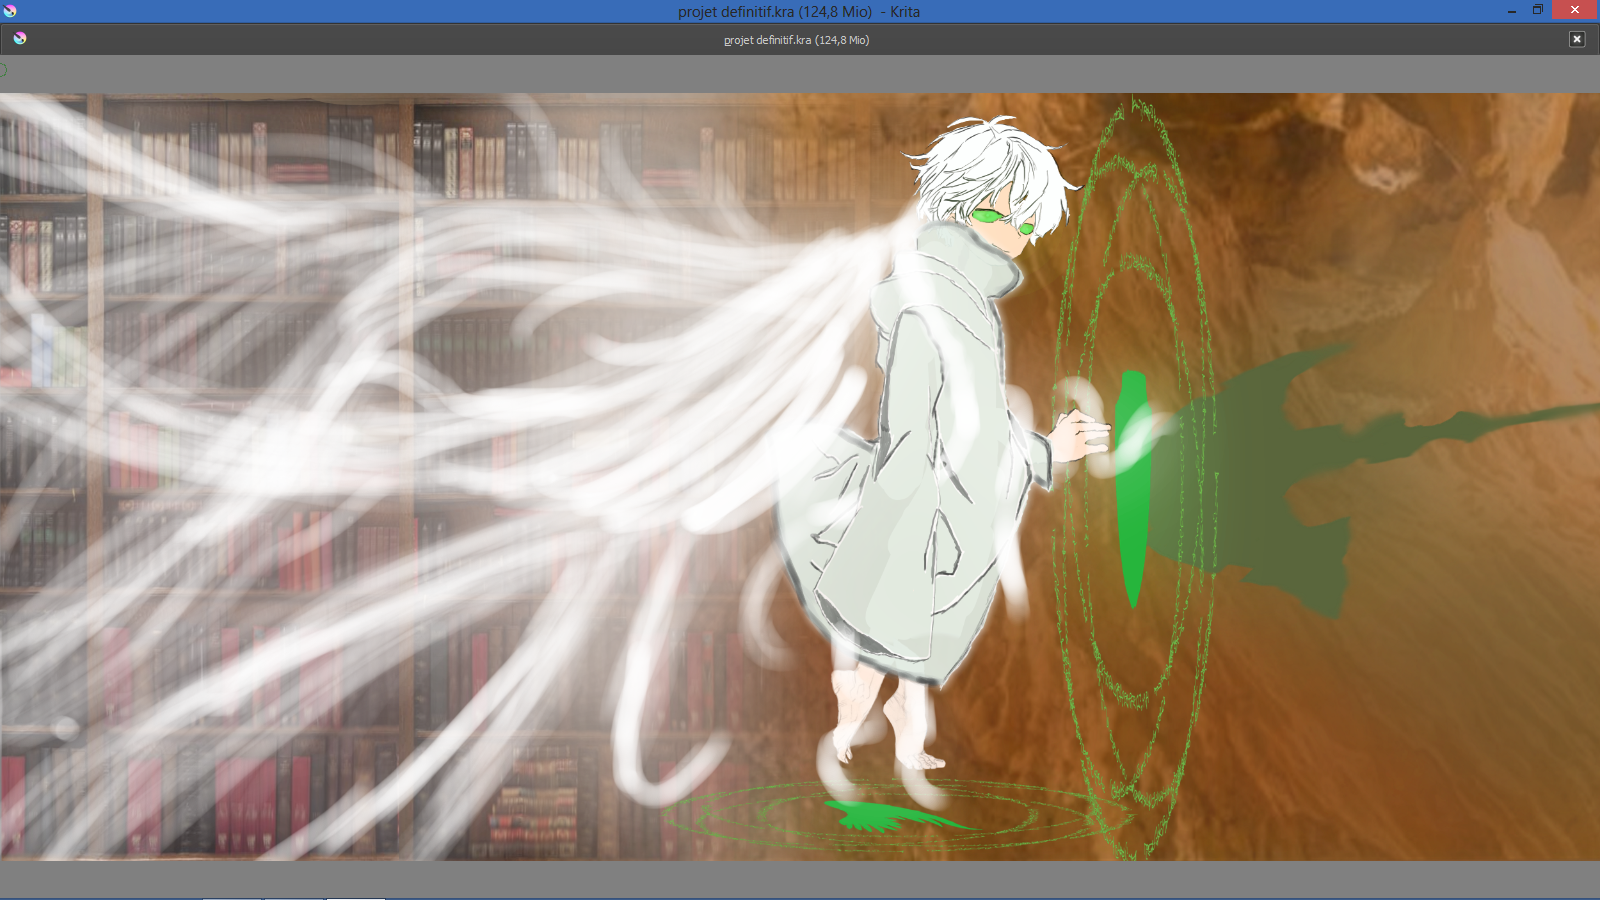Click the small green circle above canvas

pos(2,70)
